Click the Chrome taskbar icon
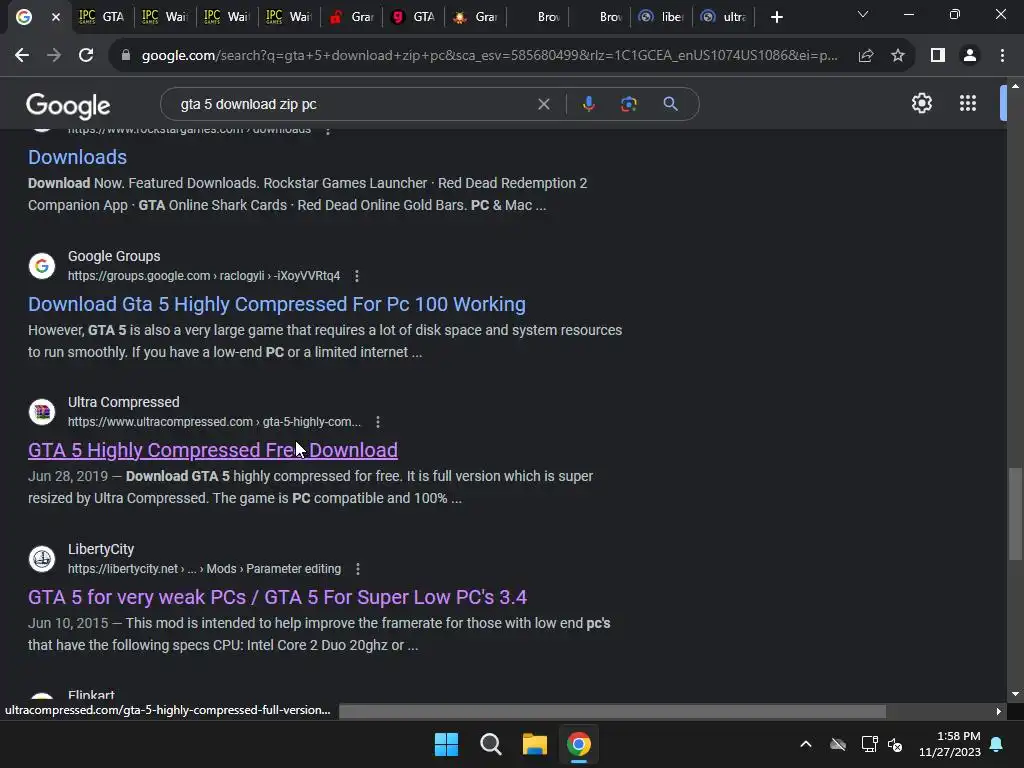The image size is (1024, 768). coord(579,744)
